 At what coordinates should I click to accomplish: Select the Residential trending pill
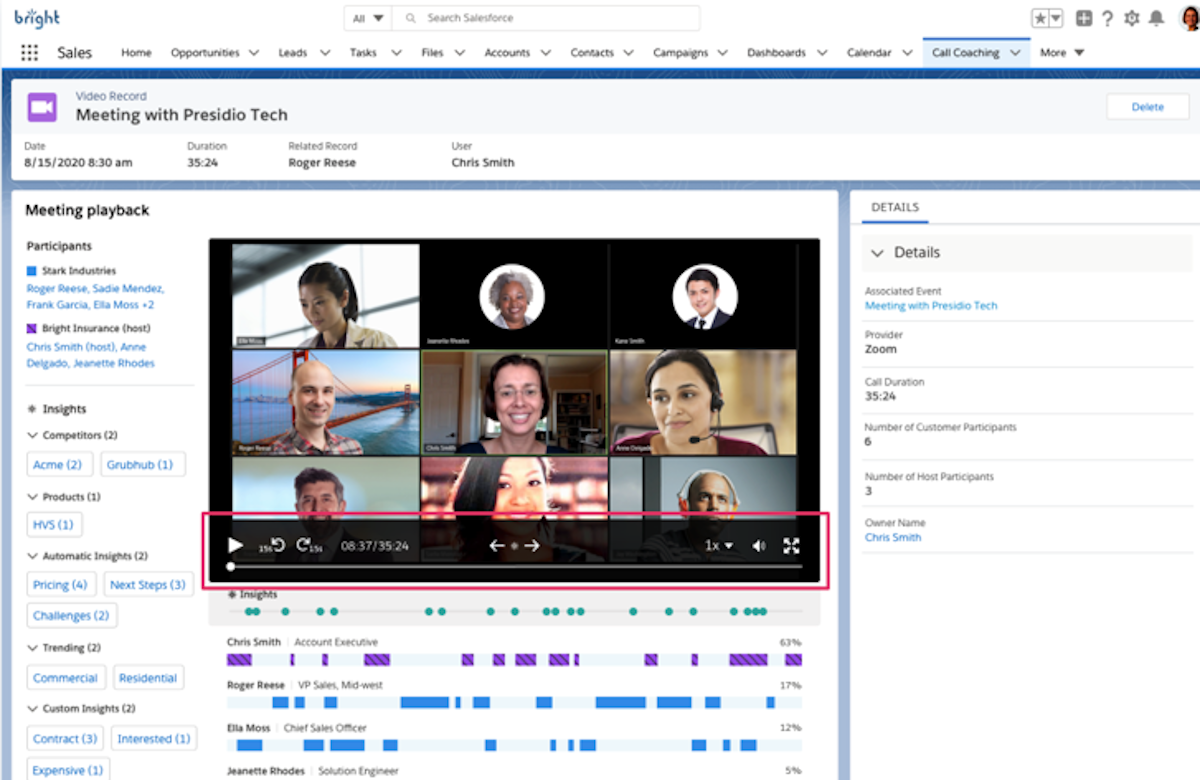(x=148, y=678)
